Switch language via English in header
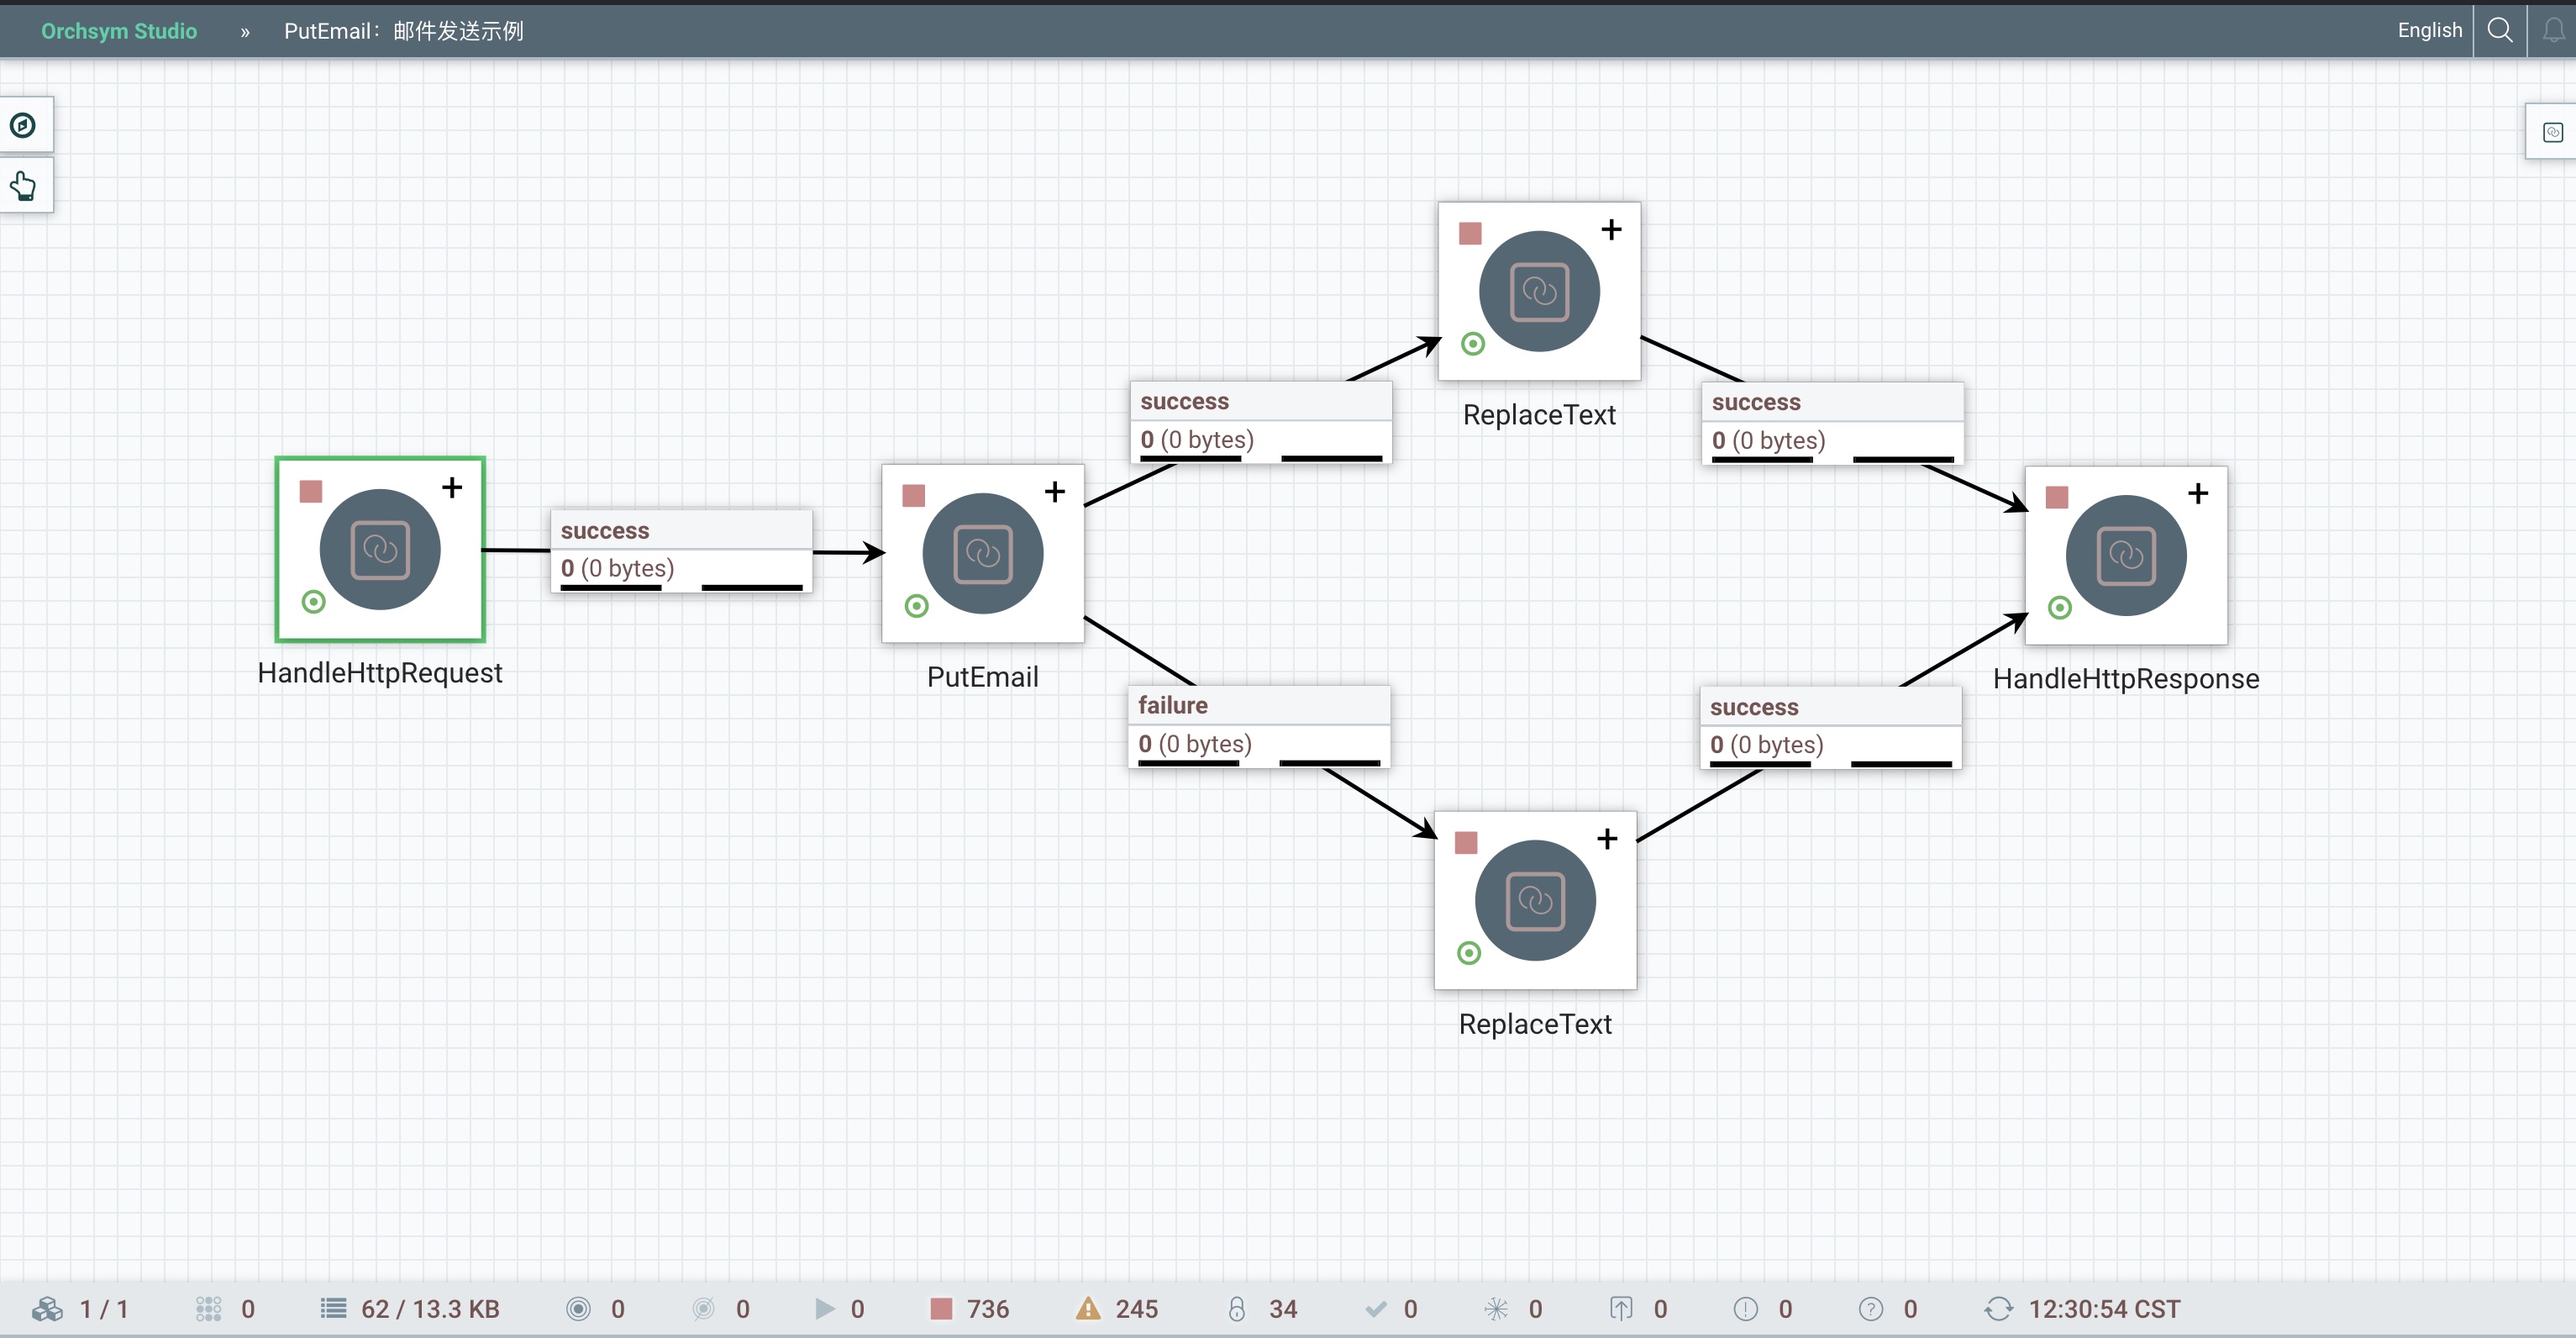 pyautogui.click(x=2429, y=30)
